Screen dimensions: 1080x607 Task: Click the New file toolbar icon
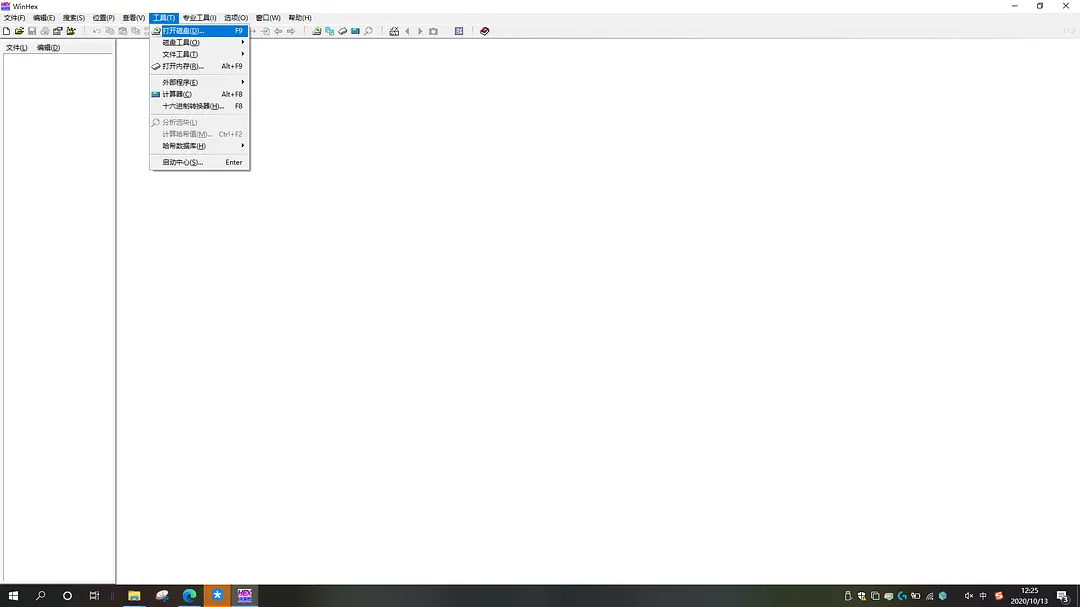coord(7,31)
